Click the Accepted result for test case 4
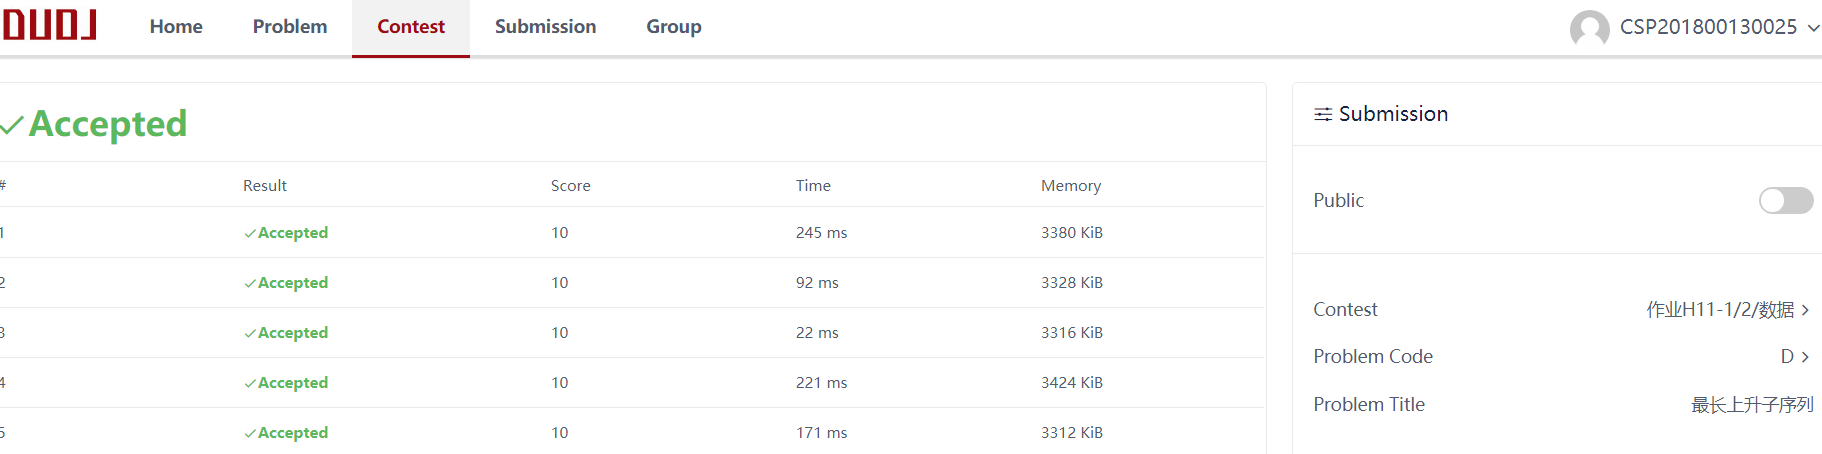The width and height of the screenshot is (1822, 454). pyautogui.click(x=292, y=383)
